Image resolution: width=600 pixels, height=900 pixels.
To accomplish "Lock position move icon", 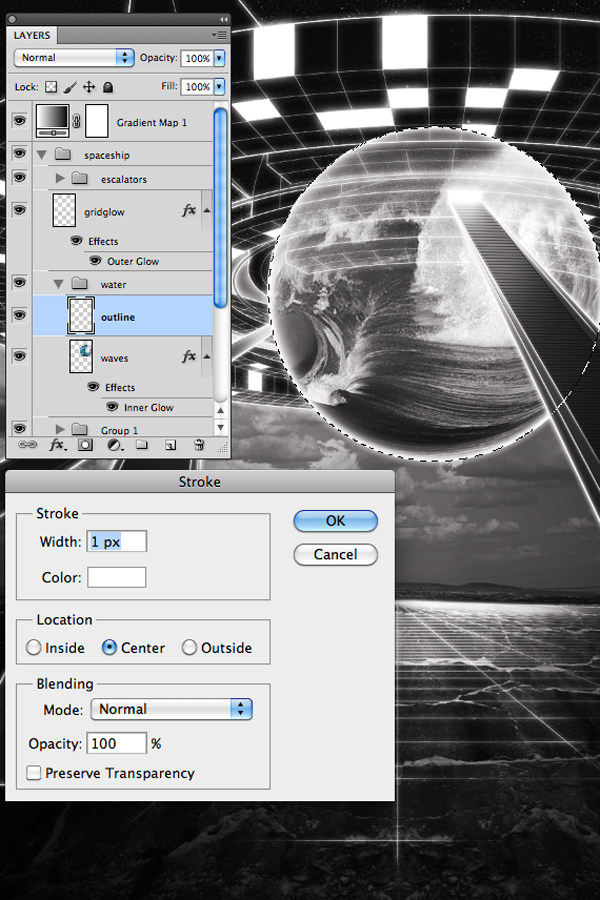I will (88, 87).
